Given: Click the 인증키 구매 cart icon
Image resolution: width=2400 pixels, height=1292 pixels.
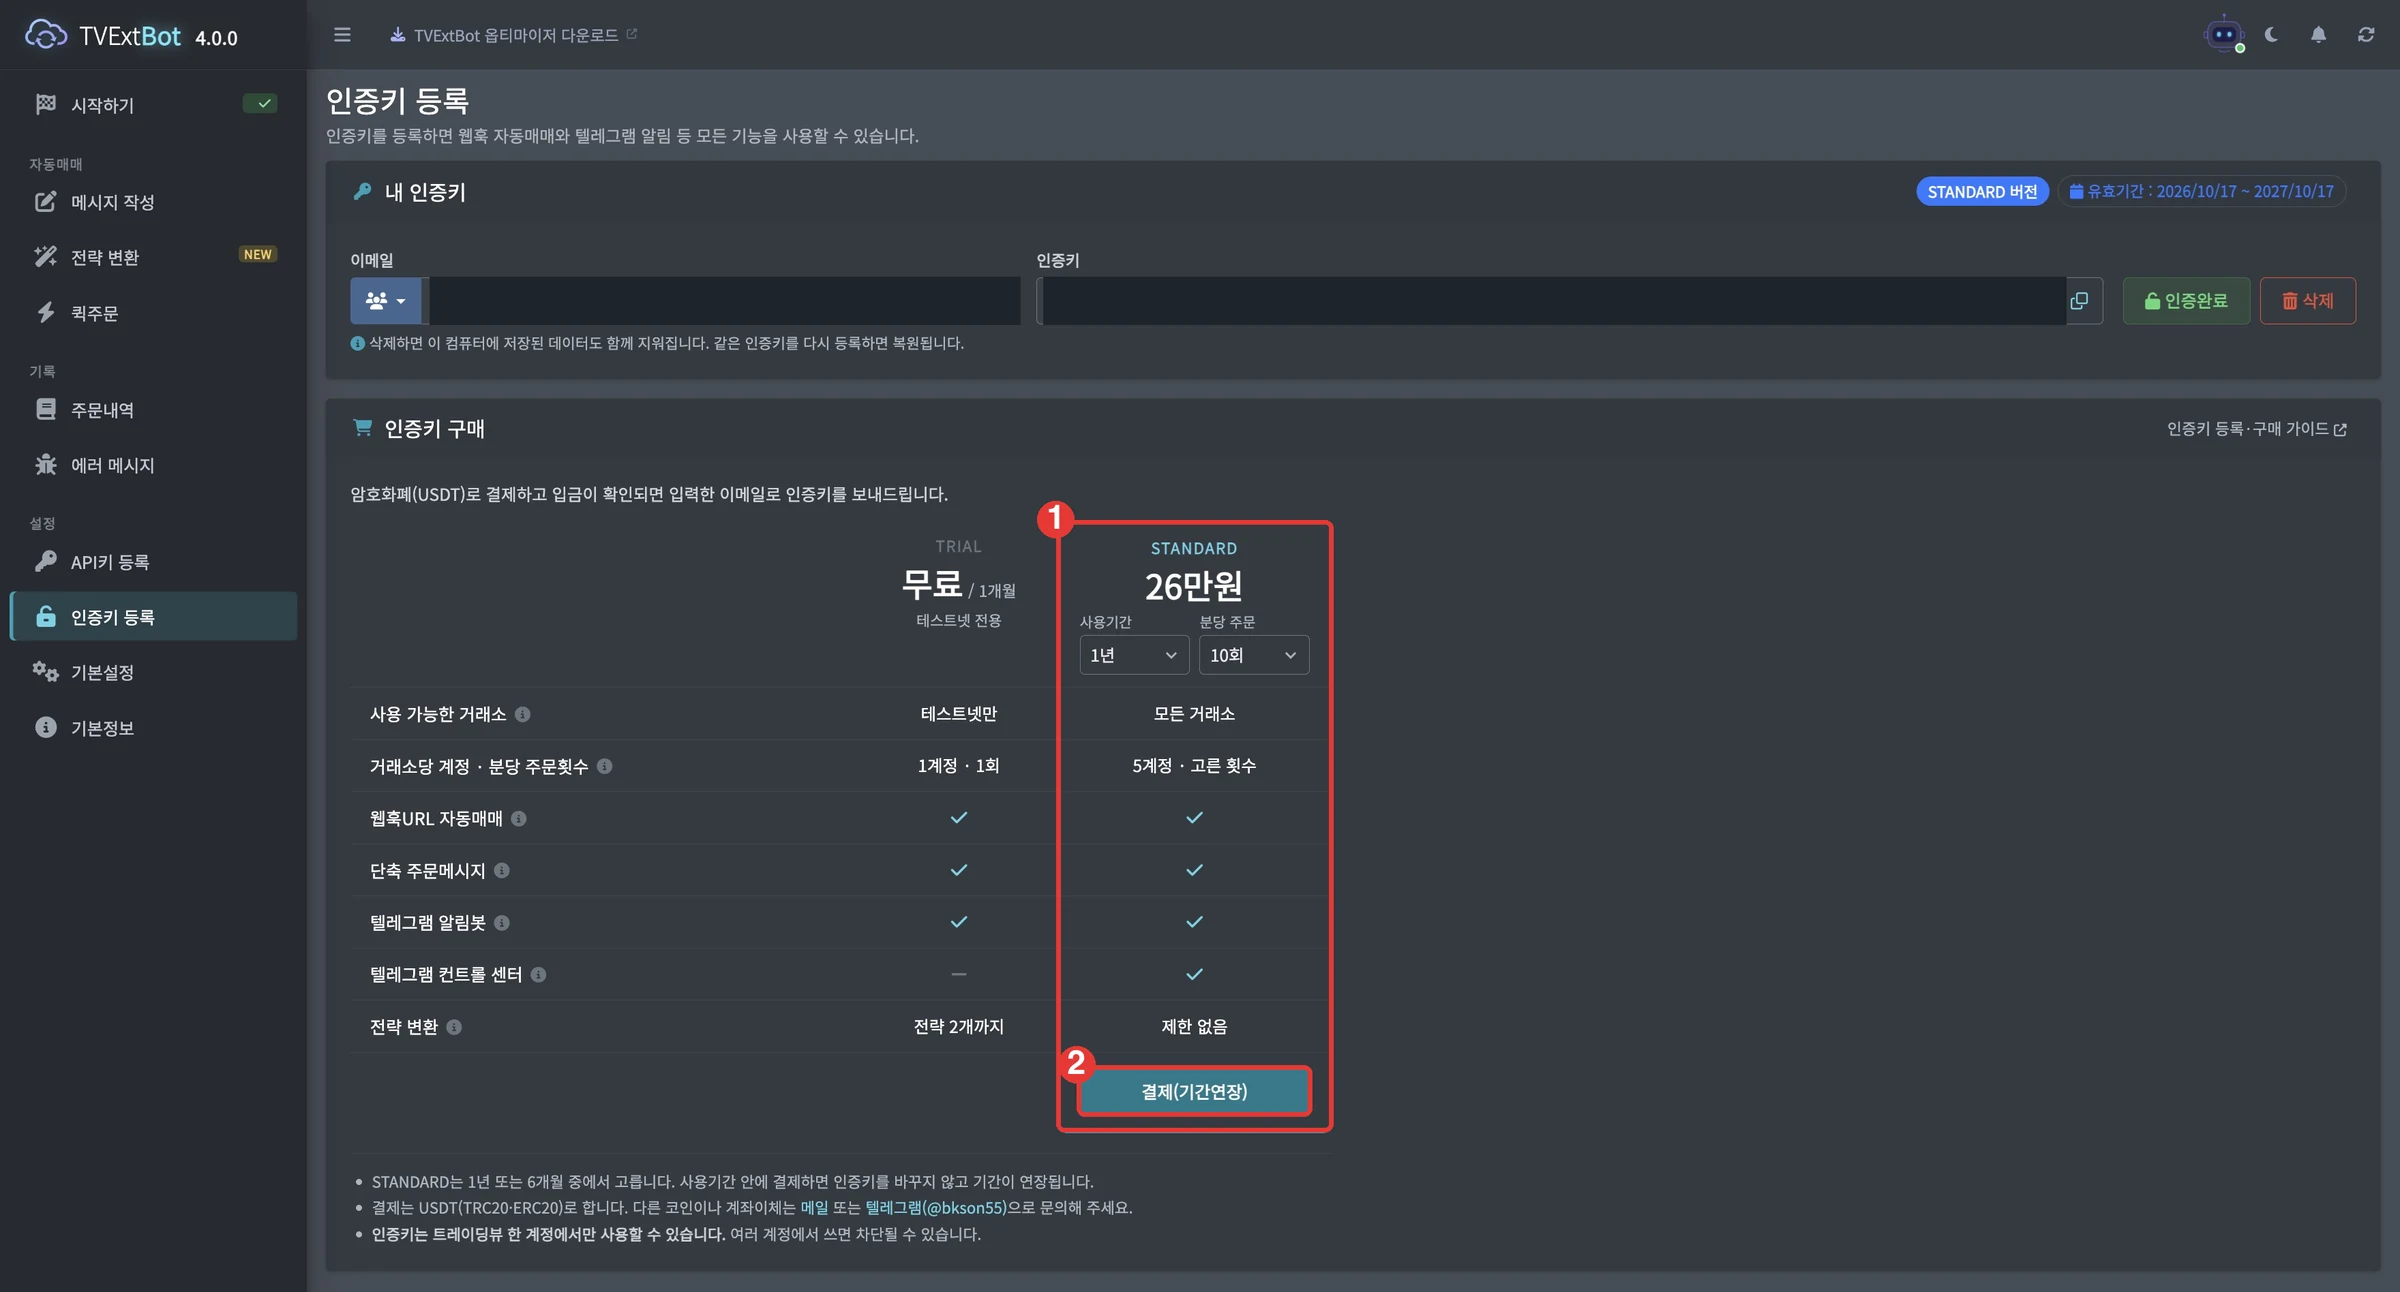Looking at the screenshot, I should (362, 428).
